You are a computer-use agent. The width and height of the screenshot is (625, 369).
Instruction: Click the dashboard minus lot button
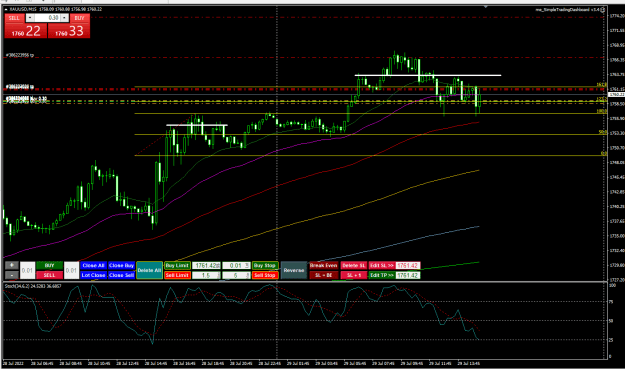(x=12, y=275)
